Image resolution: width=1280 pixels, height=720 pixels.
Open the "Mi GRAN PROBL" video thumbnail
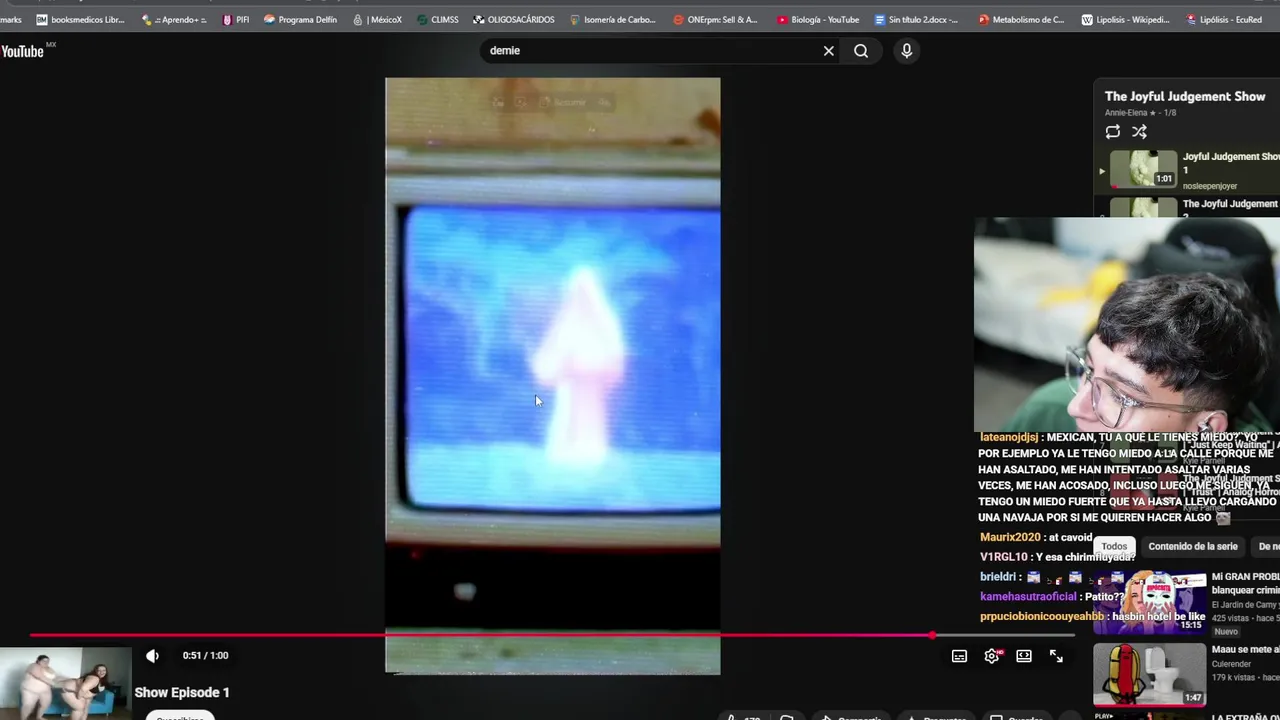[x=1149, y=601]
